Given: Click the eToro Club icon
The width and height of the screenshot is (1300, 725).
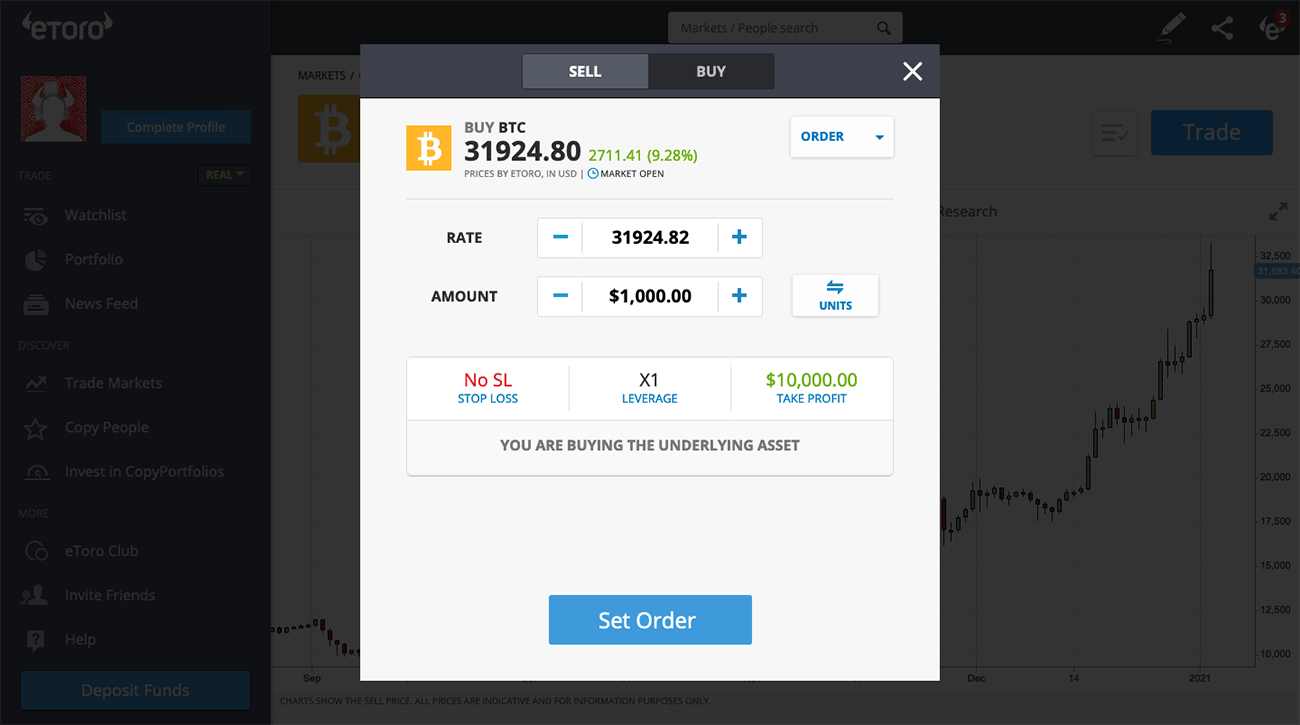Looking at the screenshot, I should point(36,551).
